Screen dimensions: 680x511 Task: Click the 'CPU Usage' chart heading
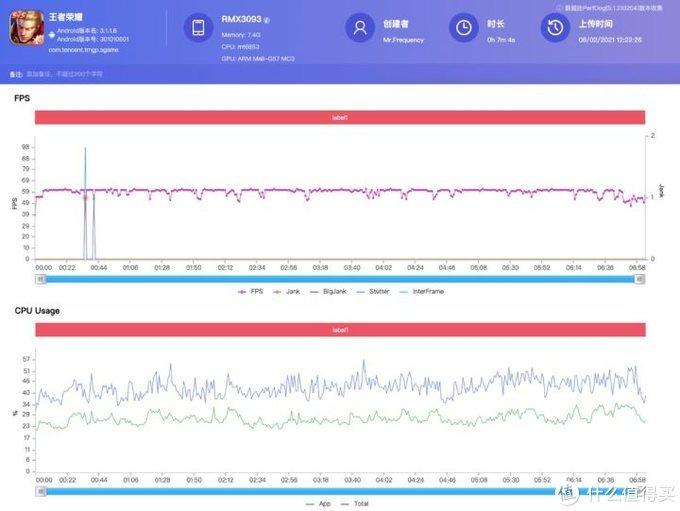(37, 311)
